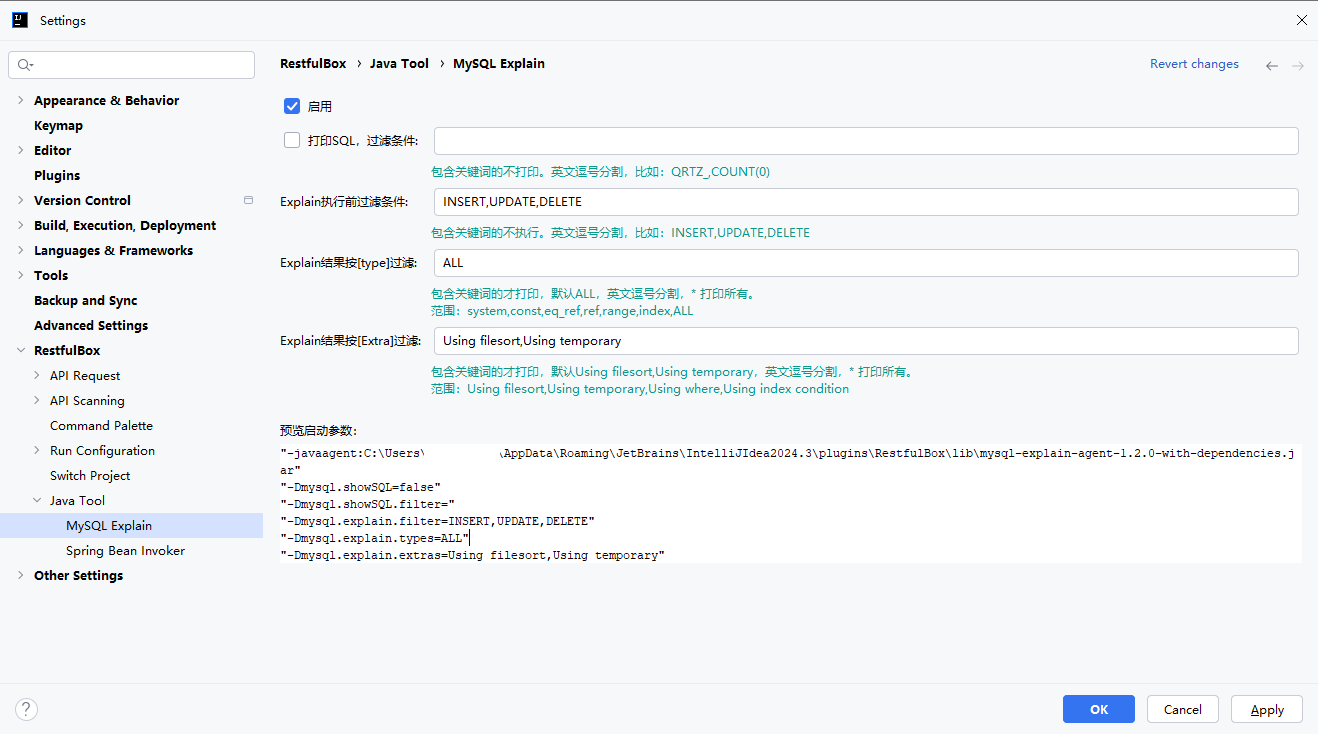Click the 打印SQL filter input field
The width and height of the screenshot is (1318, 734).
(x=866, y=141)
